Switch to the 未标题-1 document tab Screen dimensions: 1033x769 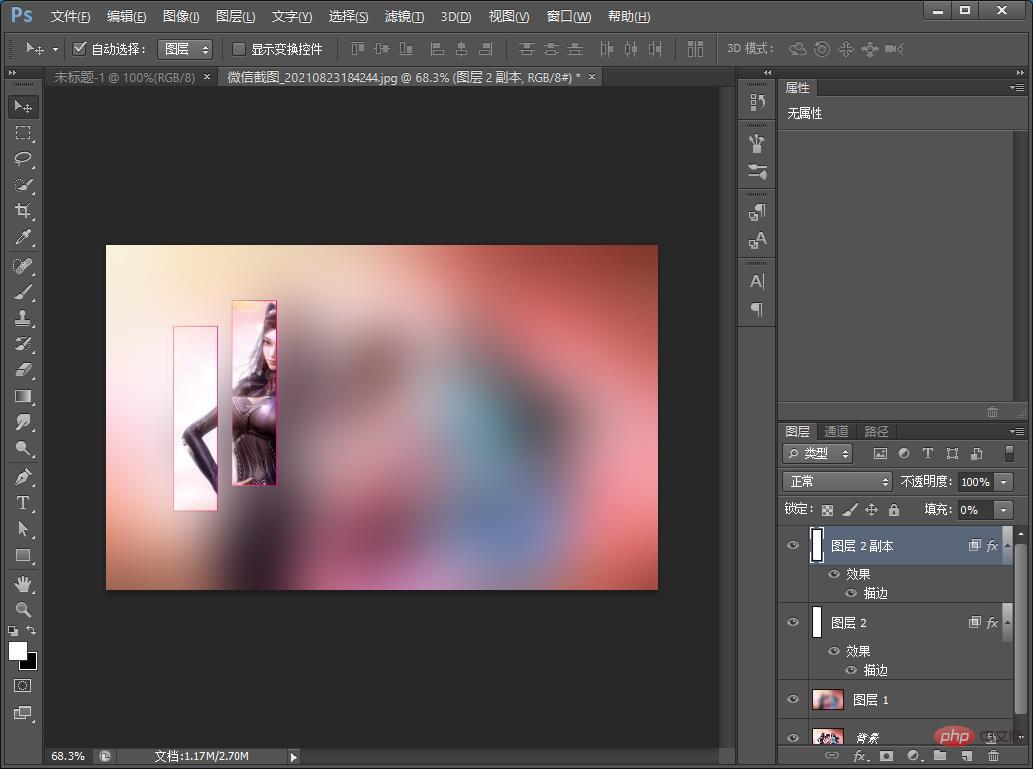[125, 78]
